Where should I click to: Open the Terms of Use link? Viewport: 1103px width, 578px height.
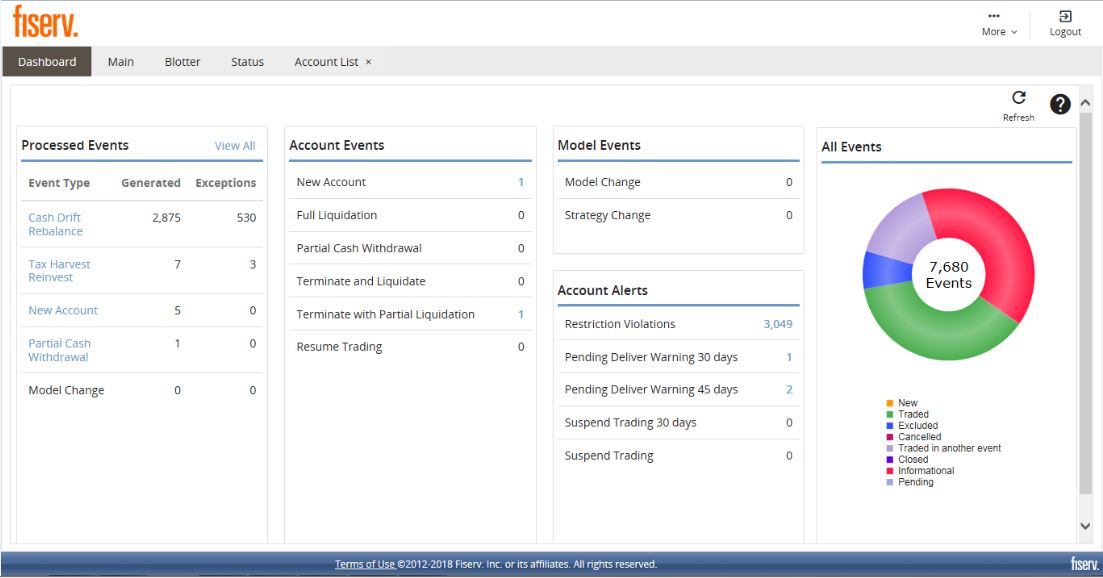[364, 564]
